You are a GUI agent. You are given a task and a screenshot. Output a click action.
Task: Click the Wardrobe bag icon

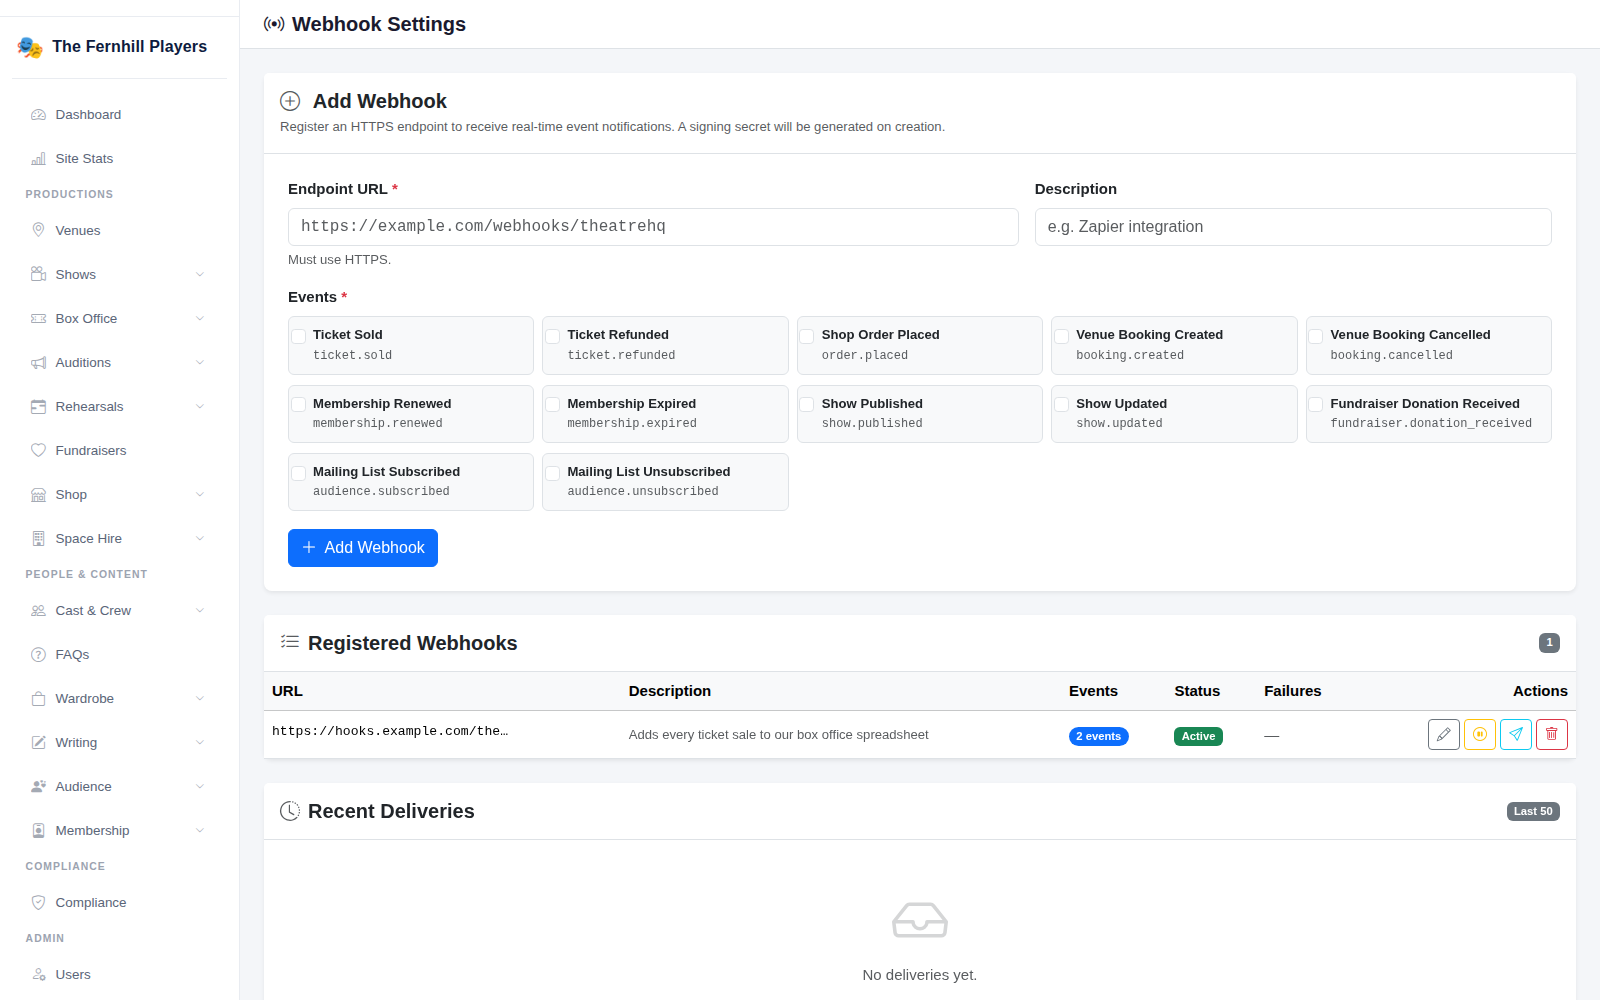38,699
